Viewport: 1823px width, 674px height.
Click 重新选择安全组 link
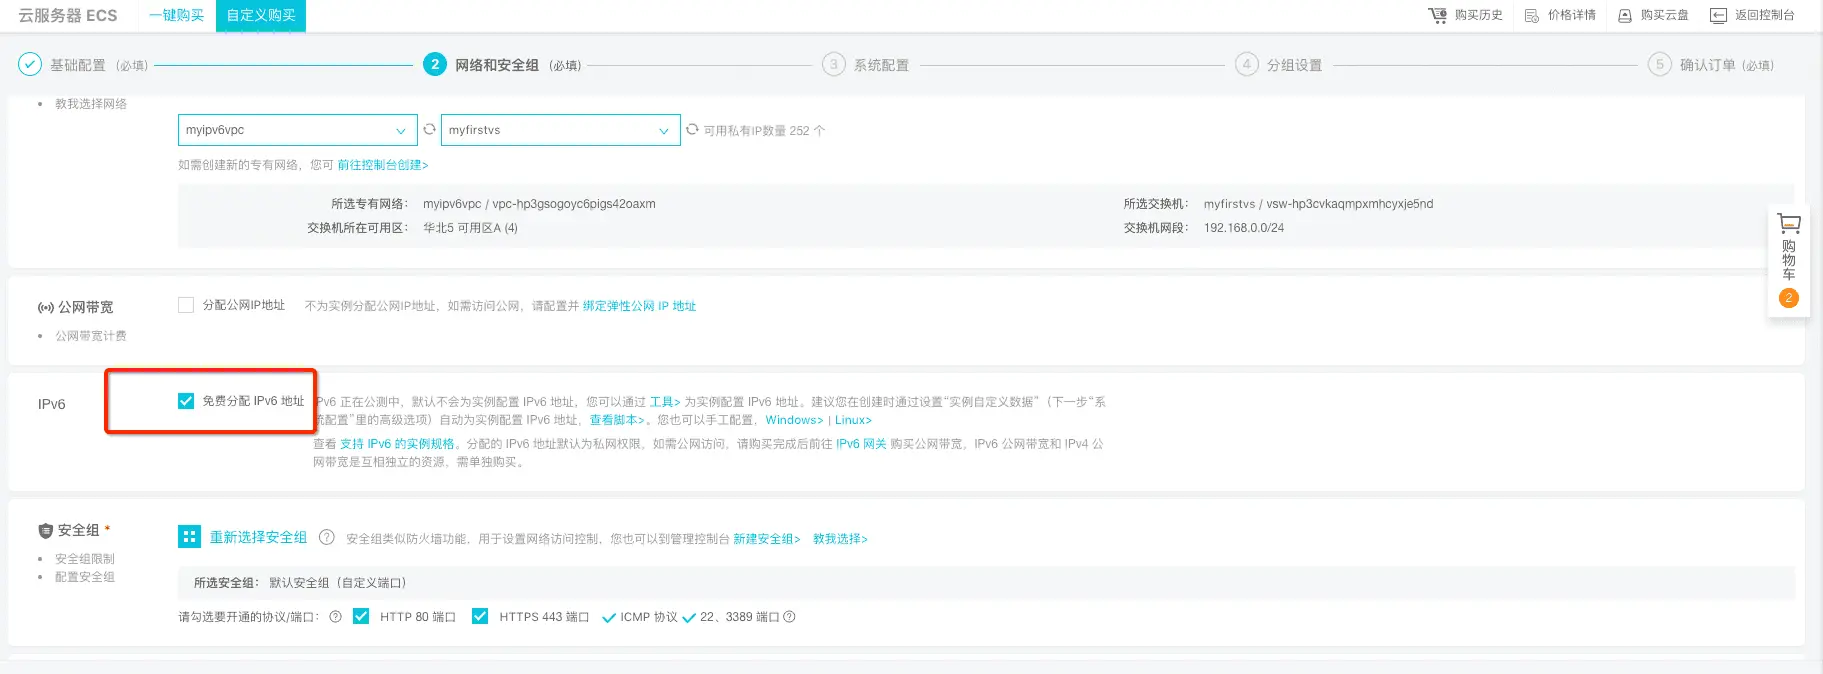[x=258, y=537]
